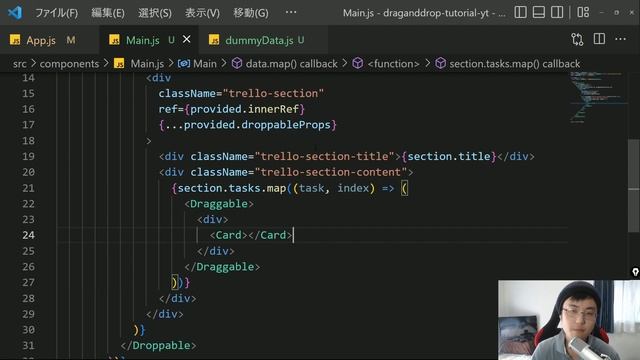Click the VS Code logo icon
Image resolution: width=640 pixels, height=360 pixels.
pos(15,13)
